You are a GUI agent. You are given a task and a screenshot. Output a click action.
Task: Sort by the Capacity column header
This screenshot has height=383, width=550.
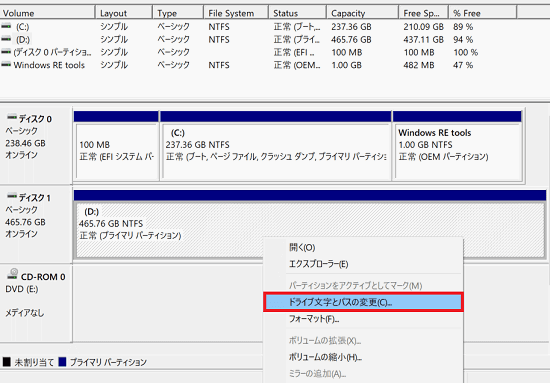click(363, 13)
